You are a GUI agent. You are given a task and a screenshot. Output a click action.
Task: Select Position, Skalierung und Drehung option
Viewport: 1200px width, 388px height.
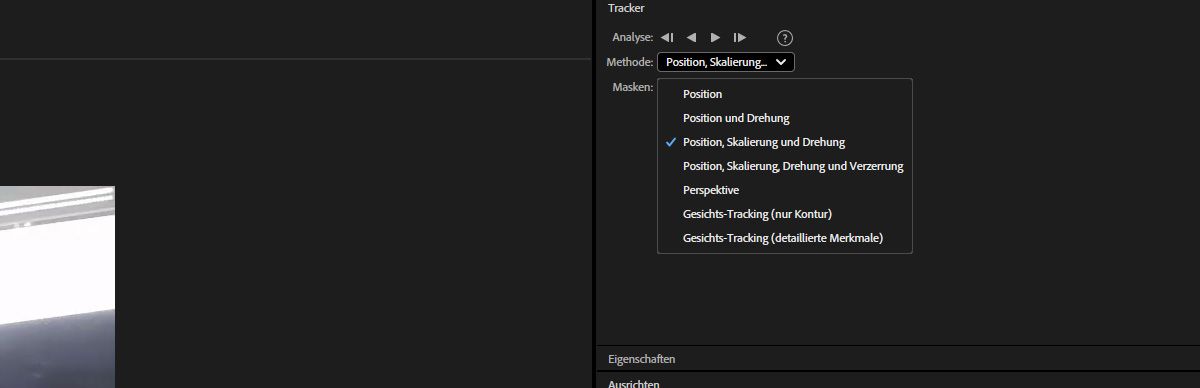click(x=785, y=142)
